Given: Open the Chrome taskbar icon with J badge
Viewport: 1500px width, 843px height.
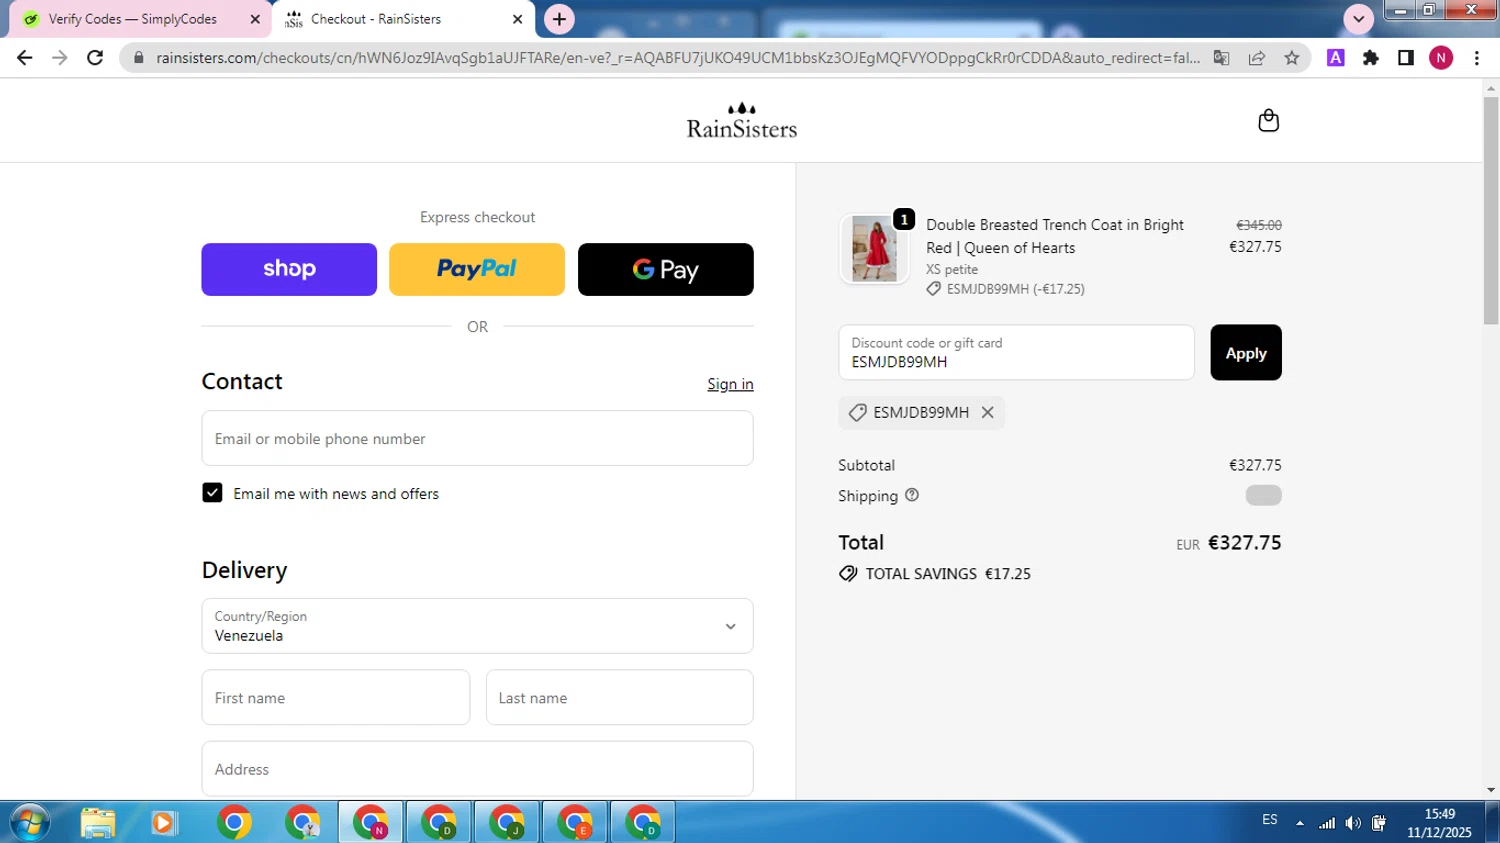Looking at the screenshot, I should tap(507, 822).
